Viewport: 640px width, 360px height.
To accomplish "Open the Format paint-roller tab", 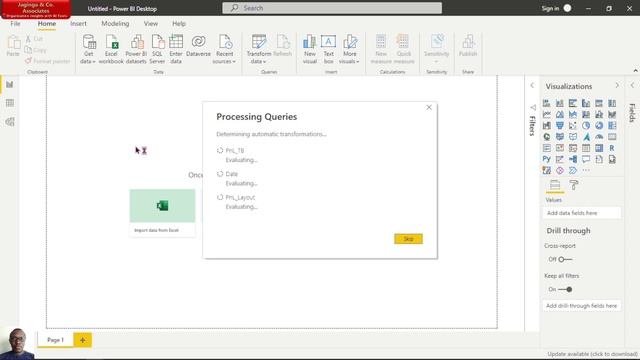I will [x=573, y=185].
